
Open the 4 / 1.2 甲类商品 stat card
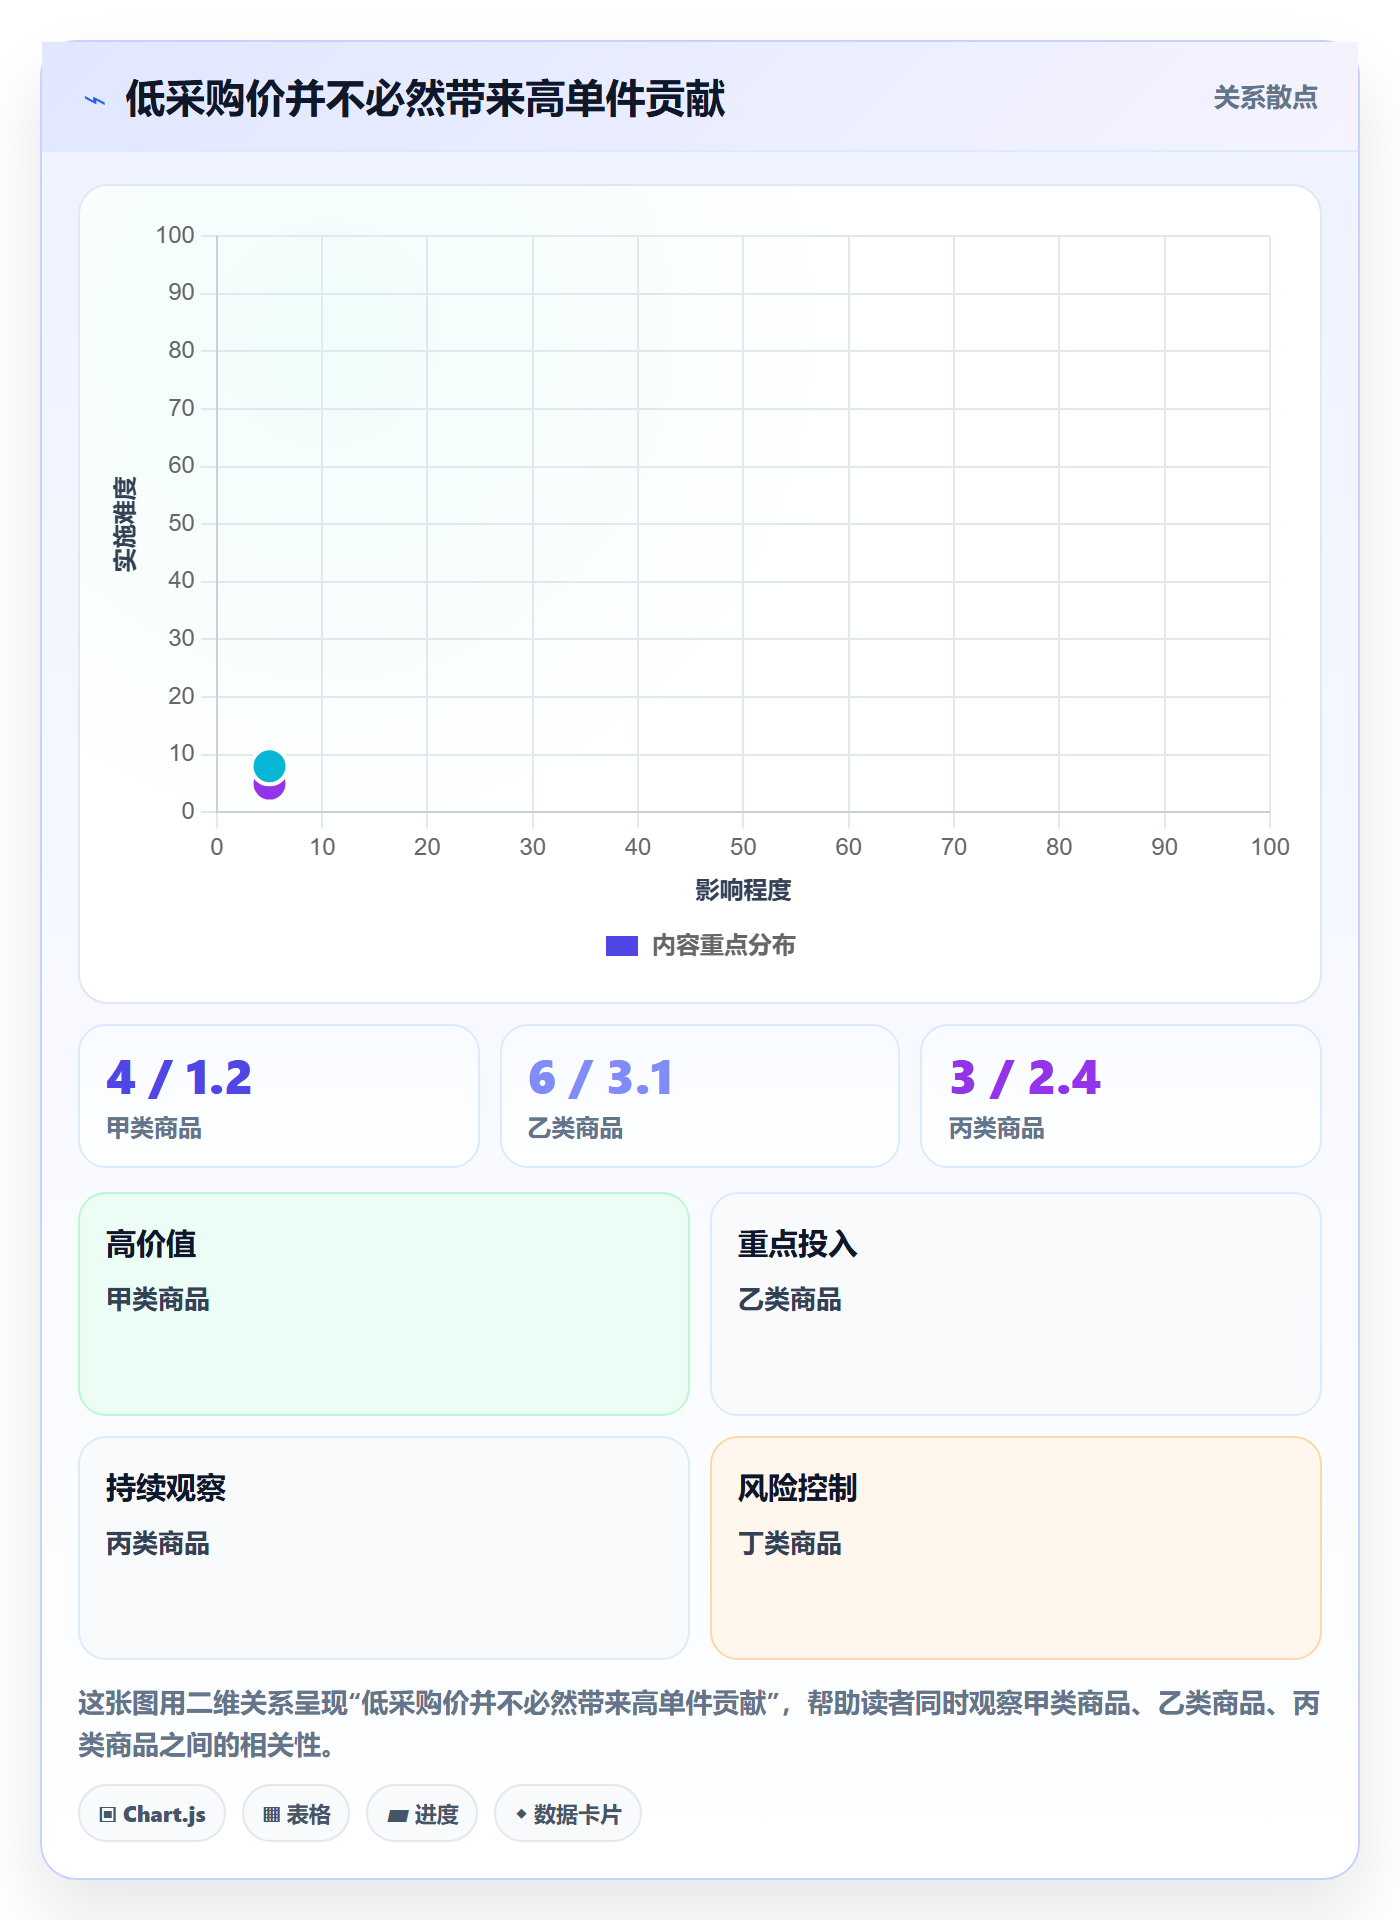click(279, 1096)
